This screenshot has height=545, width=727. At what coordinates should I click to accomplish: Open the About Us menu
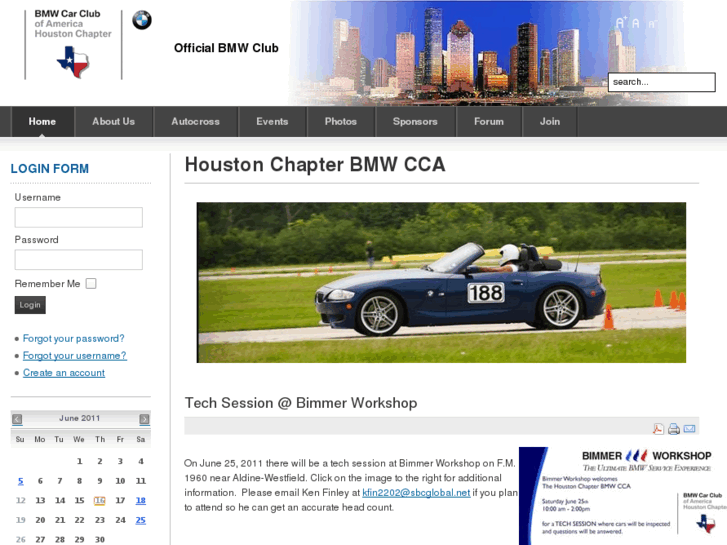(114, 122)
